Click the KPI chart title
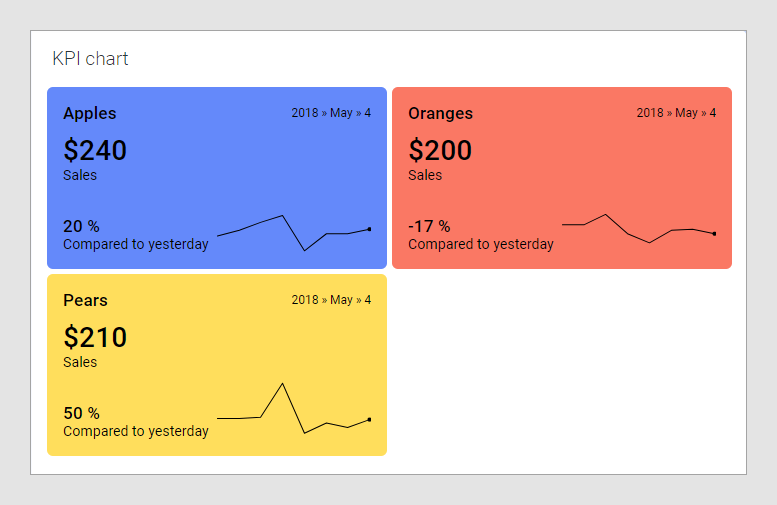Viewport: 777px width, 505px height. (90, 59)
